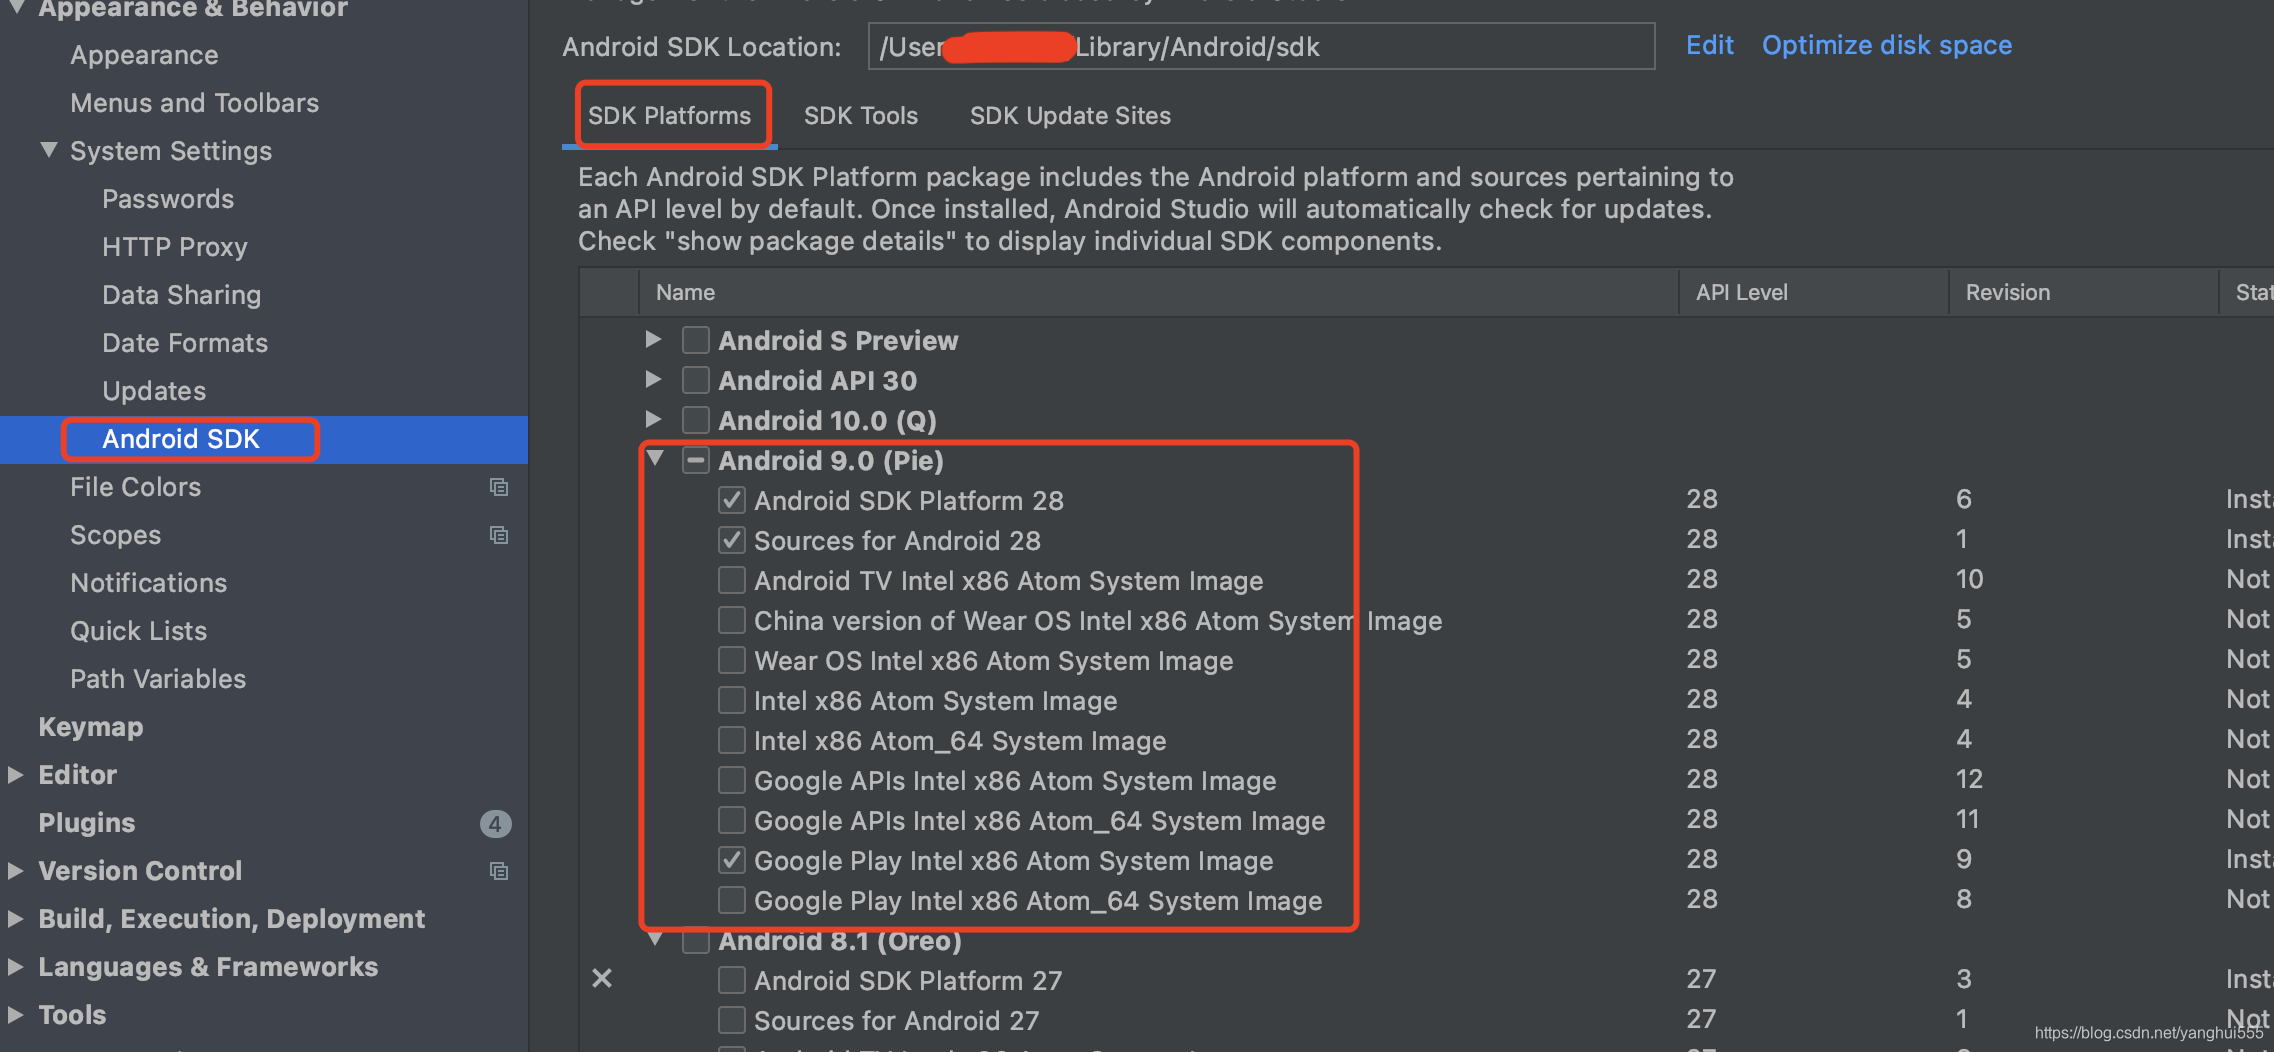Check Android SDK Platform 27

732,980
